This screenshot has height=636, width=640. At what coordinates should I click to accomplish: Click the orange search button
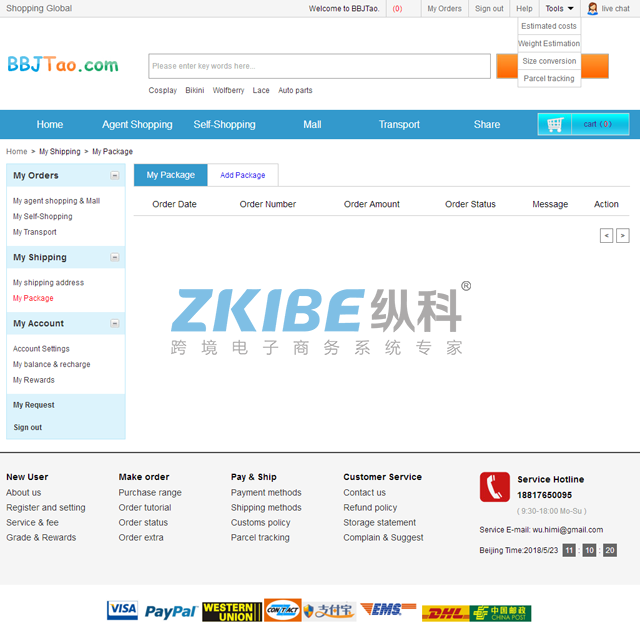click(553, 66)
